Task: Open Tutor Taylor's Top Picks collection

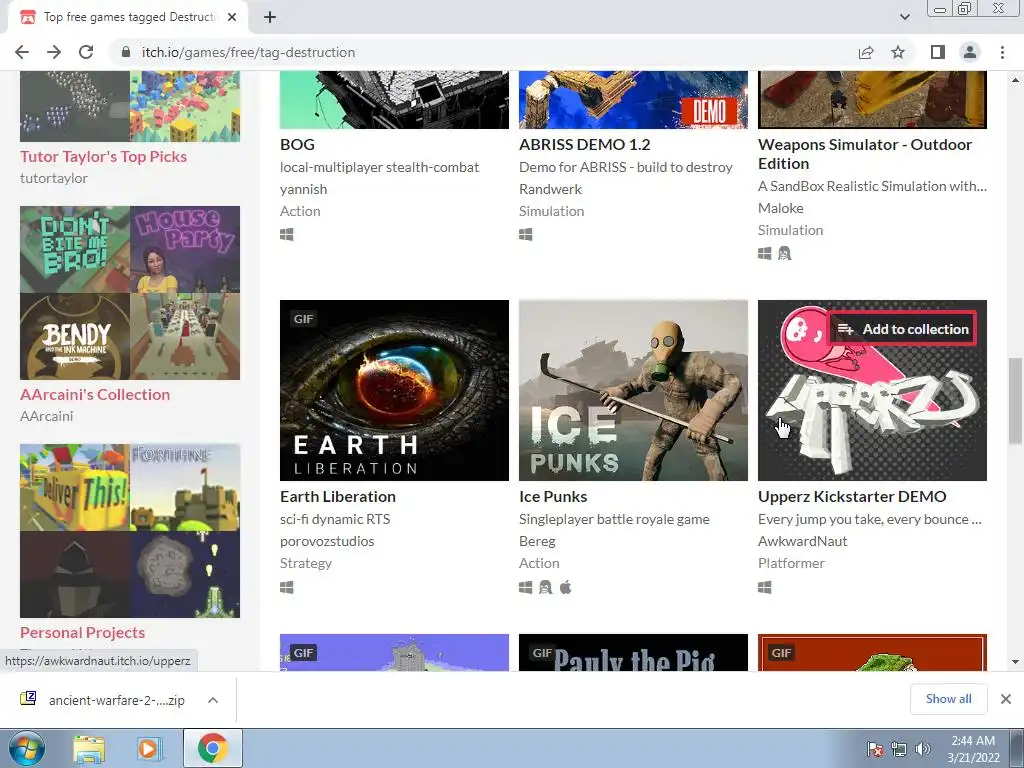Action: click(103, 156)
